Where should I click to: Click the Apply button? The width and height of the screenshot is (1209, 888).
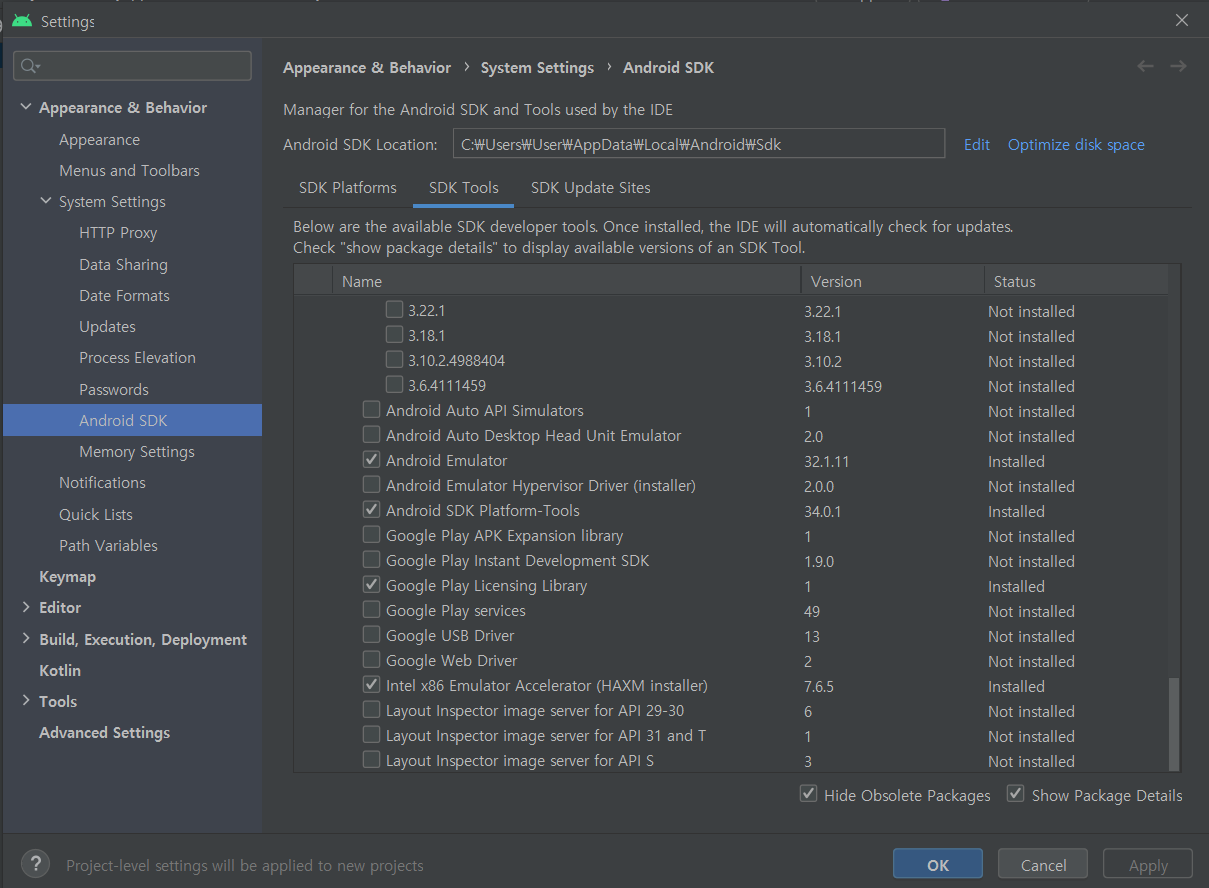coord(1148,865)
